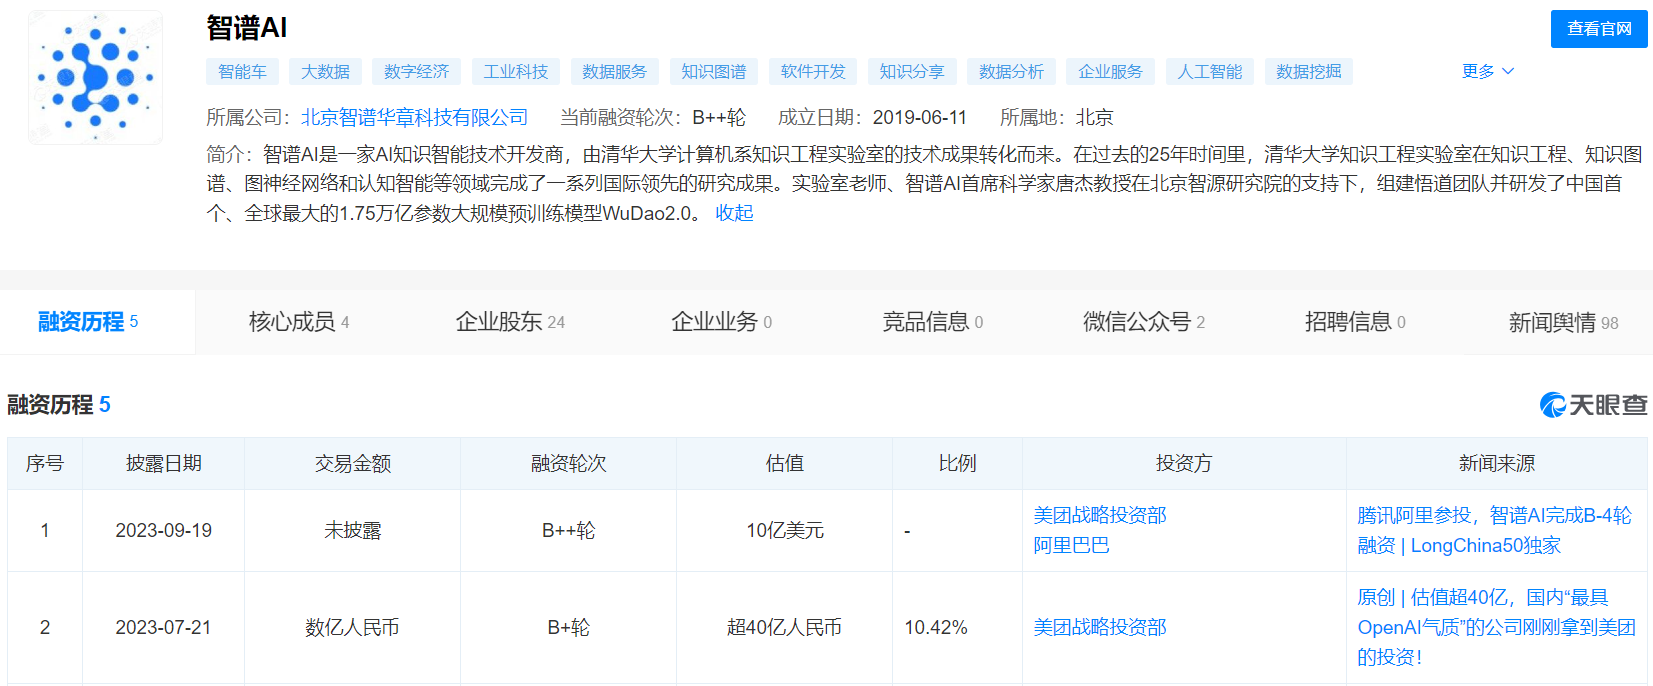Click the 投资方 column header

[x=1184, y=464]
